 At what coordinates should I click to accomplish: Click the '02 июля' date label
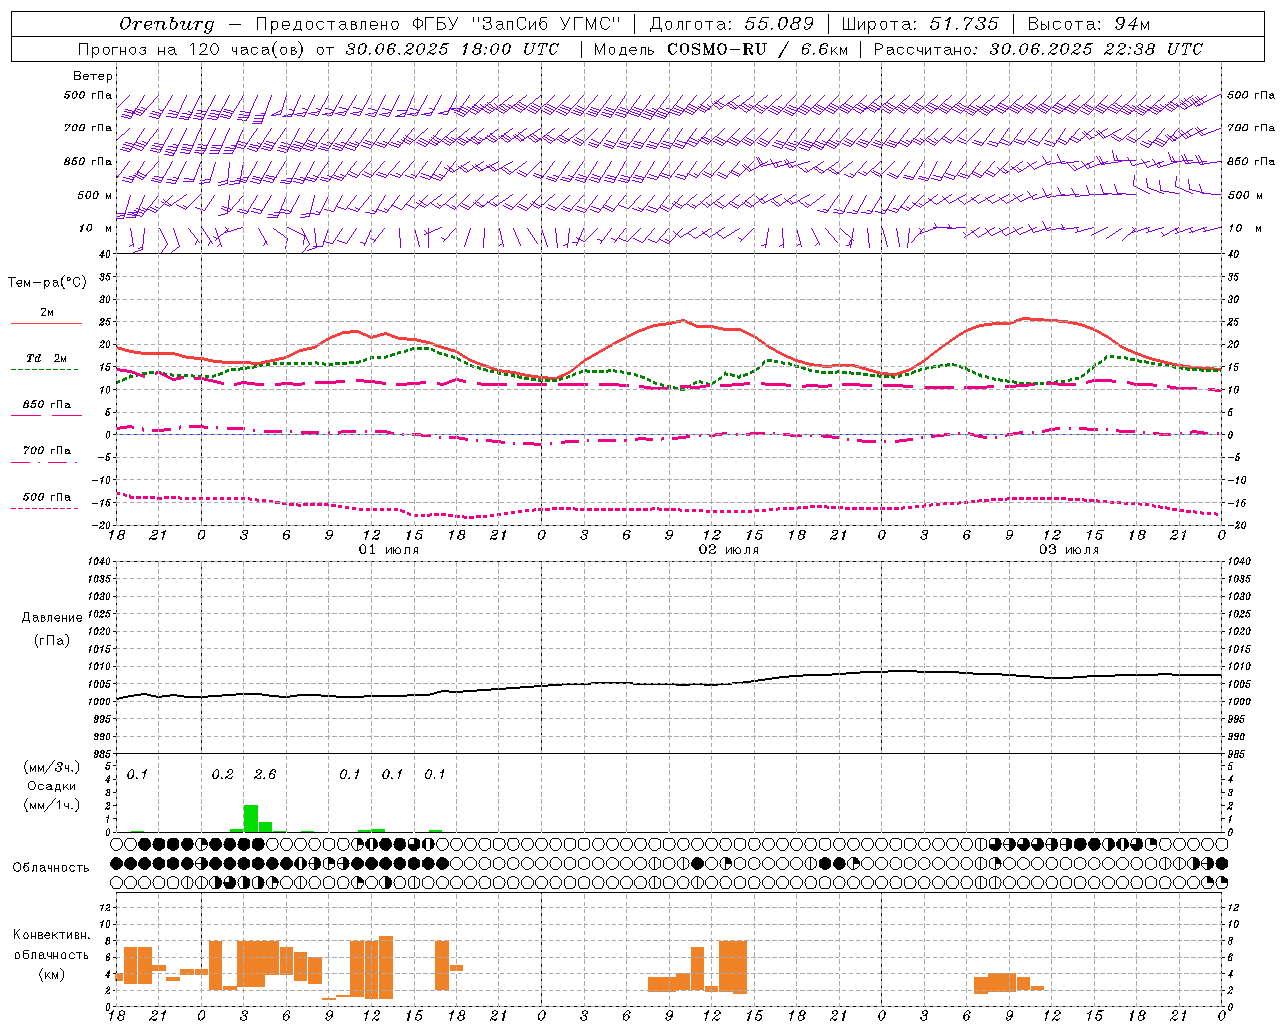point(729,550)
